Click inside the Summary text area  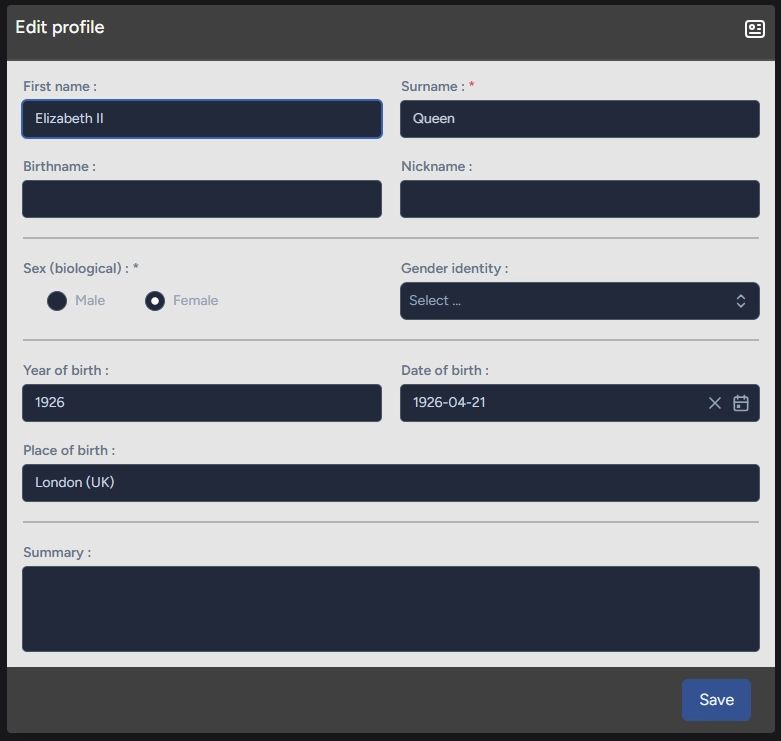(x=390, y=609)
